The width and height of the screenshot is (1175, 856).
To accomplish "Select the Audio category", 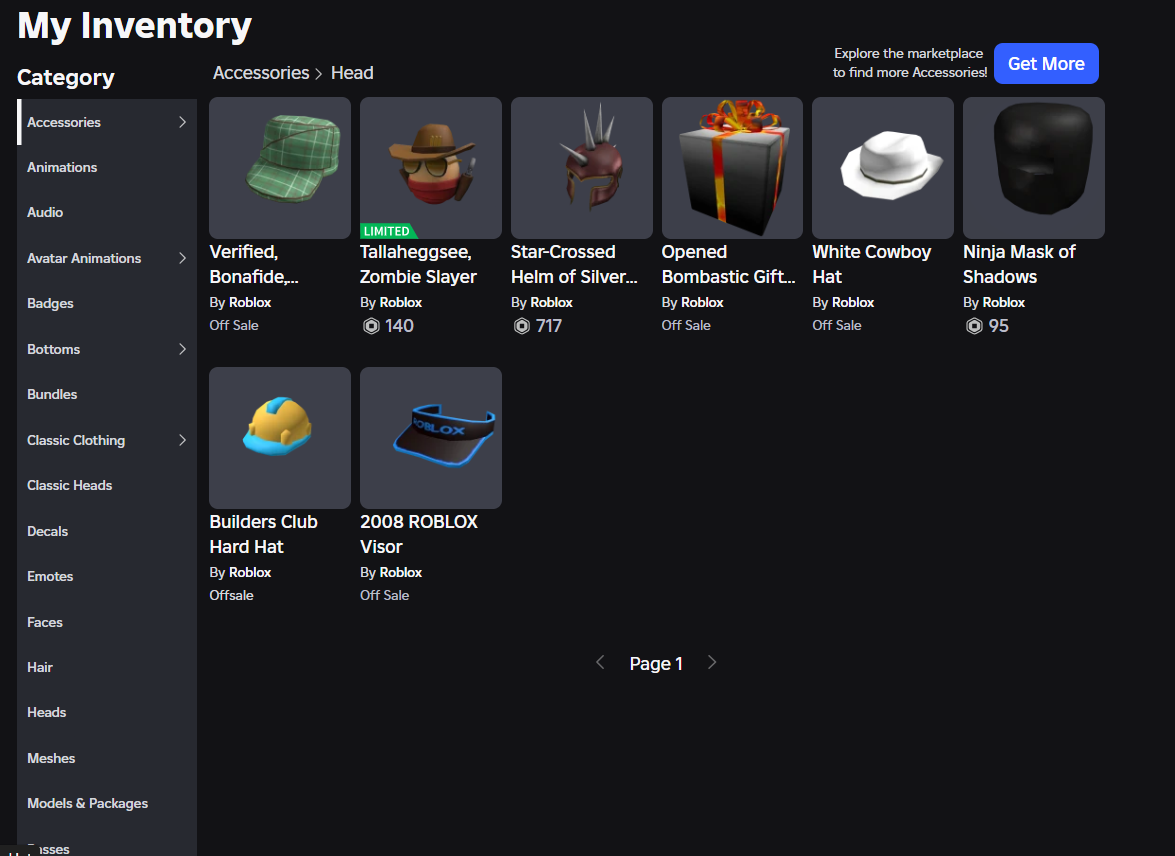I will click(x=44, y=212).
